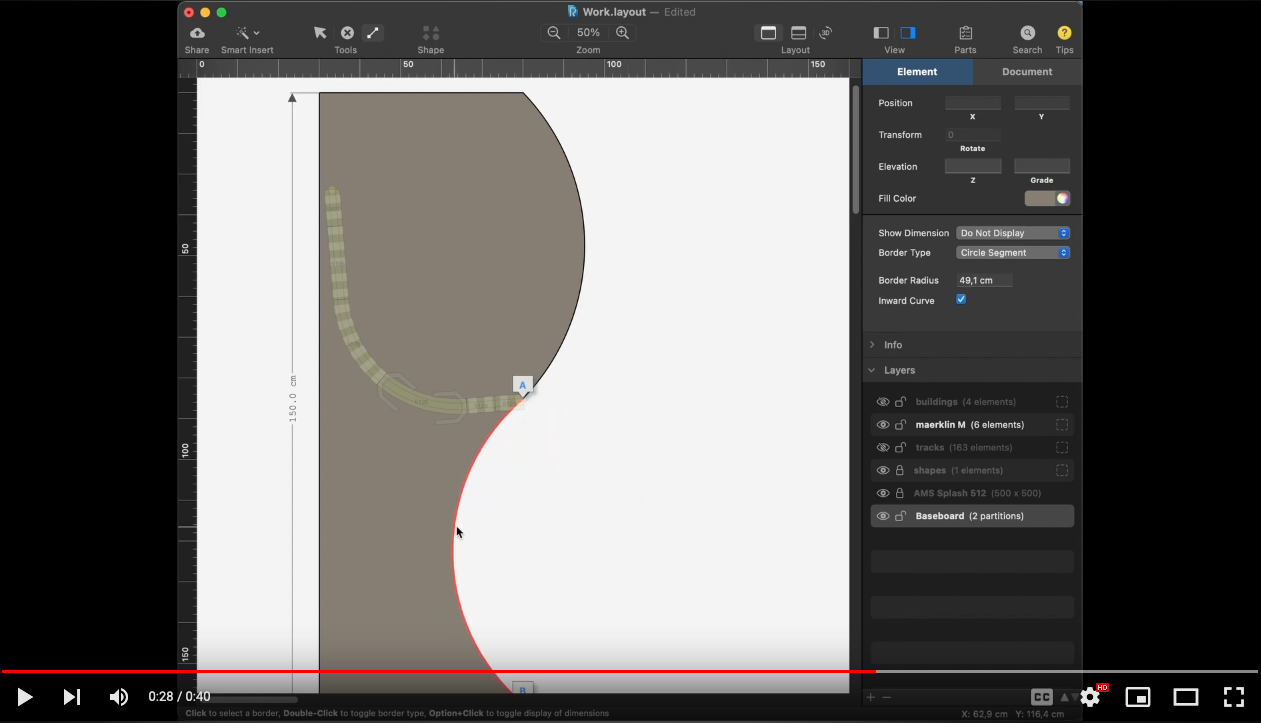Open the Smart Insert wand dropdown
The height and width of the screenshot is (723, 1261).
(247, 33)
